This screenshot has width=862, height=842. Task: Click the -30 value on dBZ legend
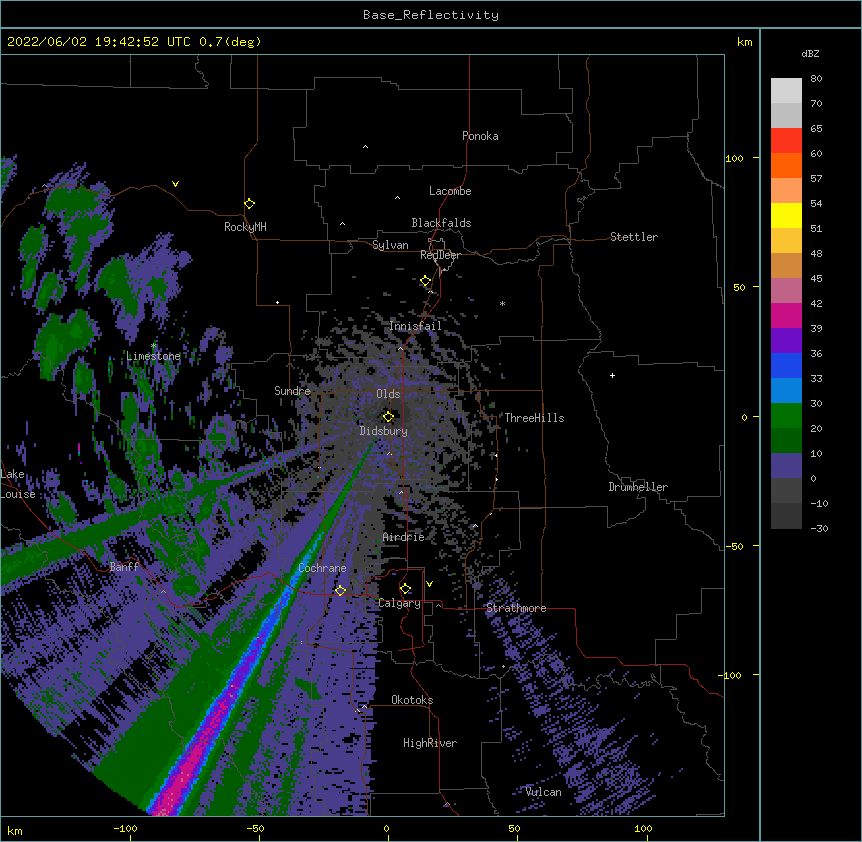click(x=819, y=529)
